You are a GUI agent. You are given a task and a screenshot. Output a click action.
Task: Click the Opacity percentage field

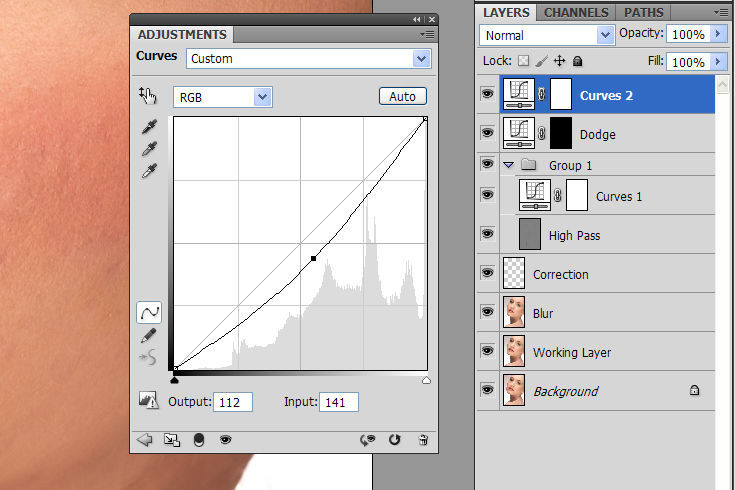pyautogui.click(x=688, y=34)
